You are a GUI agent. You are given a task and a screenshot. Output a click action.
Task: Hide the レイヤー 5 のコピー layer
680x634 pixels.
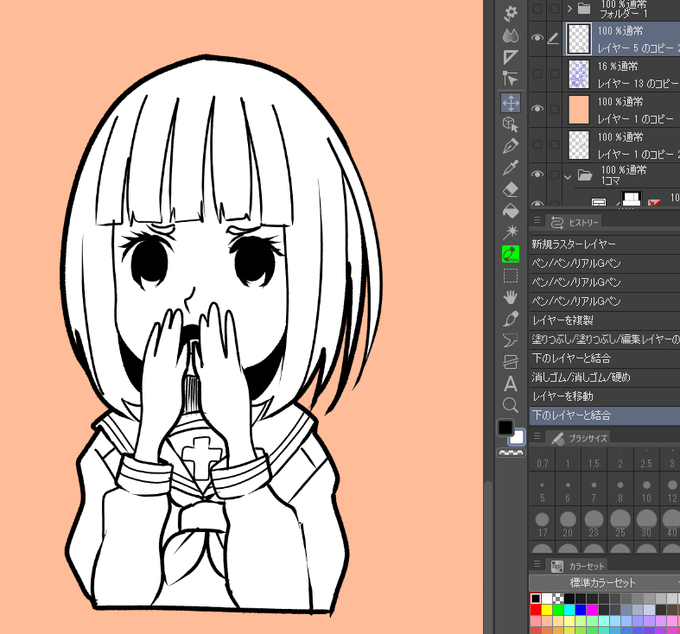point(537,38)
